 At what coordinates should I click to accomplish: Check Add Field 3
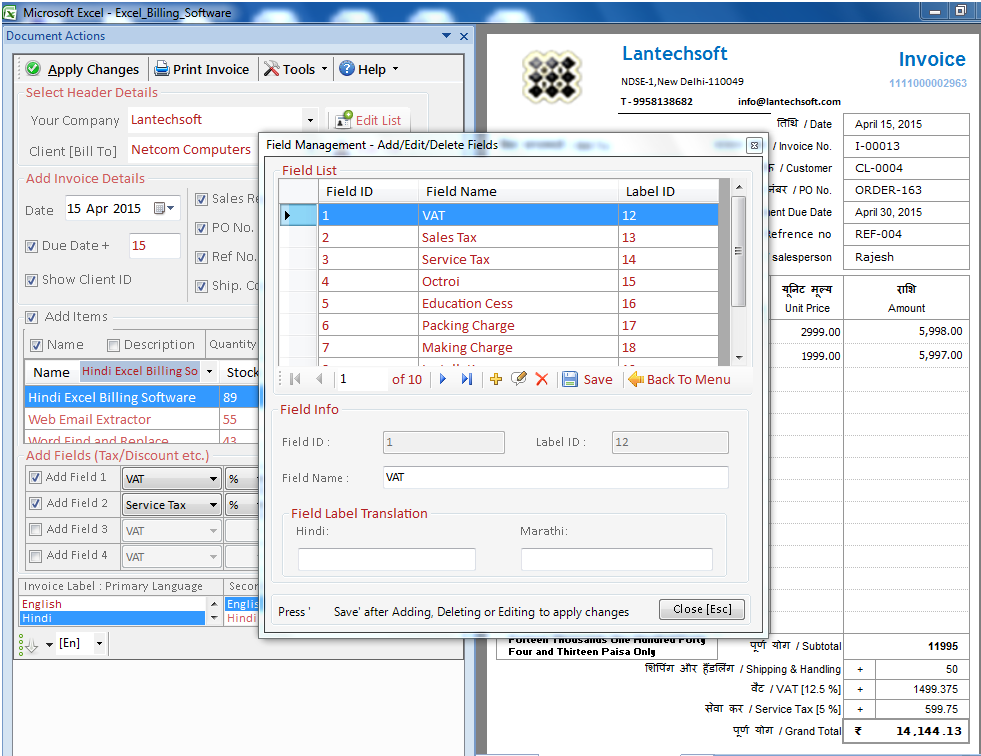[36, 529]
